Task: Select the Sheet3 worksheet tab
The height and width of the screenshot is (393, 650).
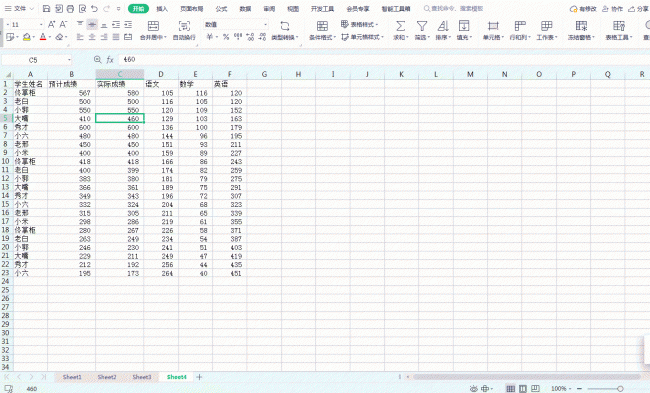Action: pyautogui.click(x=142, y=377)
